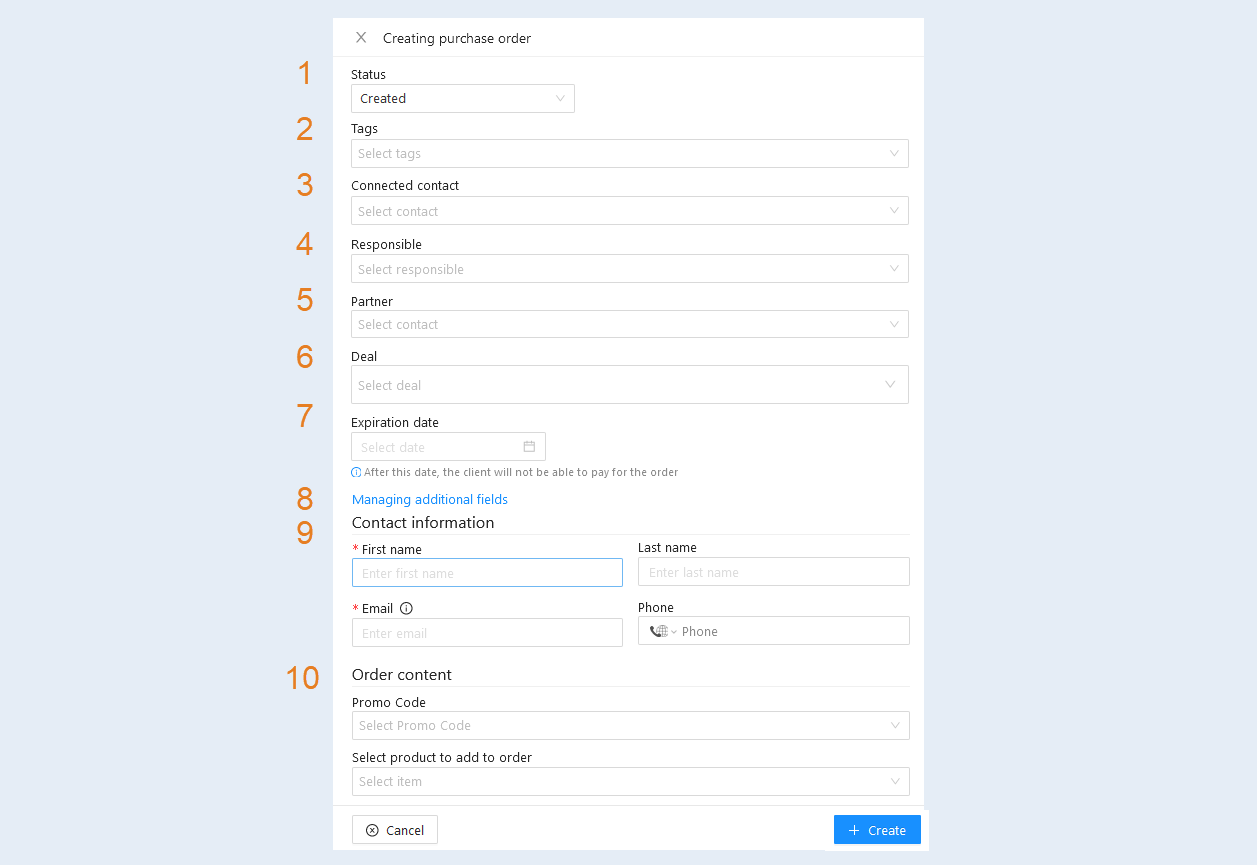The width and height of the screenshot is (1257, 865).
Task: Click the Phone number input field
Action: point(795,631)
